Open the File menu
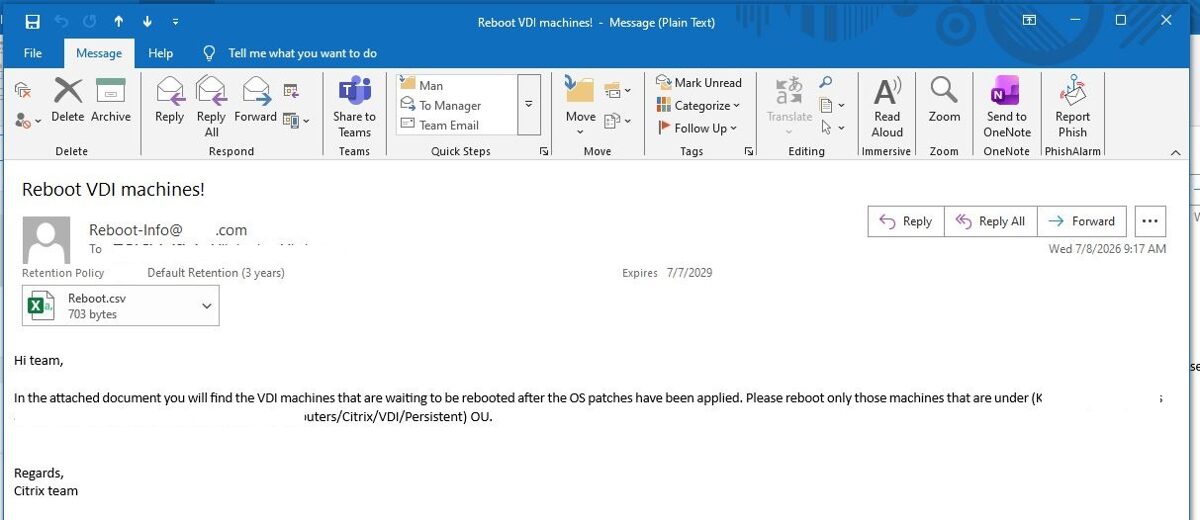The image size is (1200, 520). point(33,53)
